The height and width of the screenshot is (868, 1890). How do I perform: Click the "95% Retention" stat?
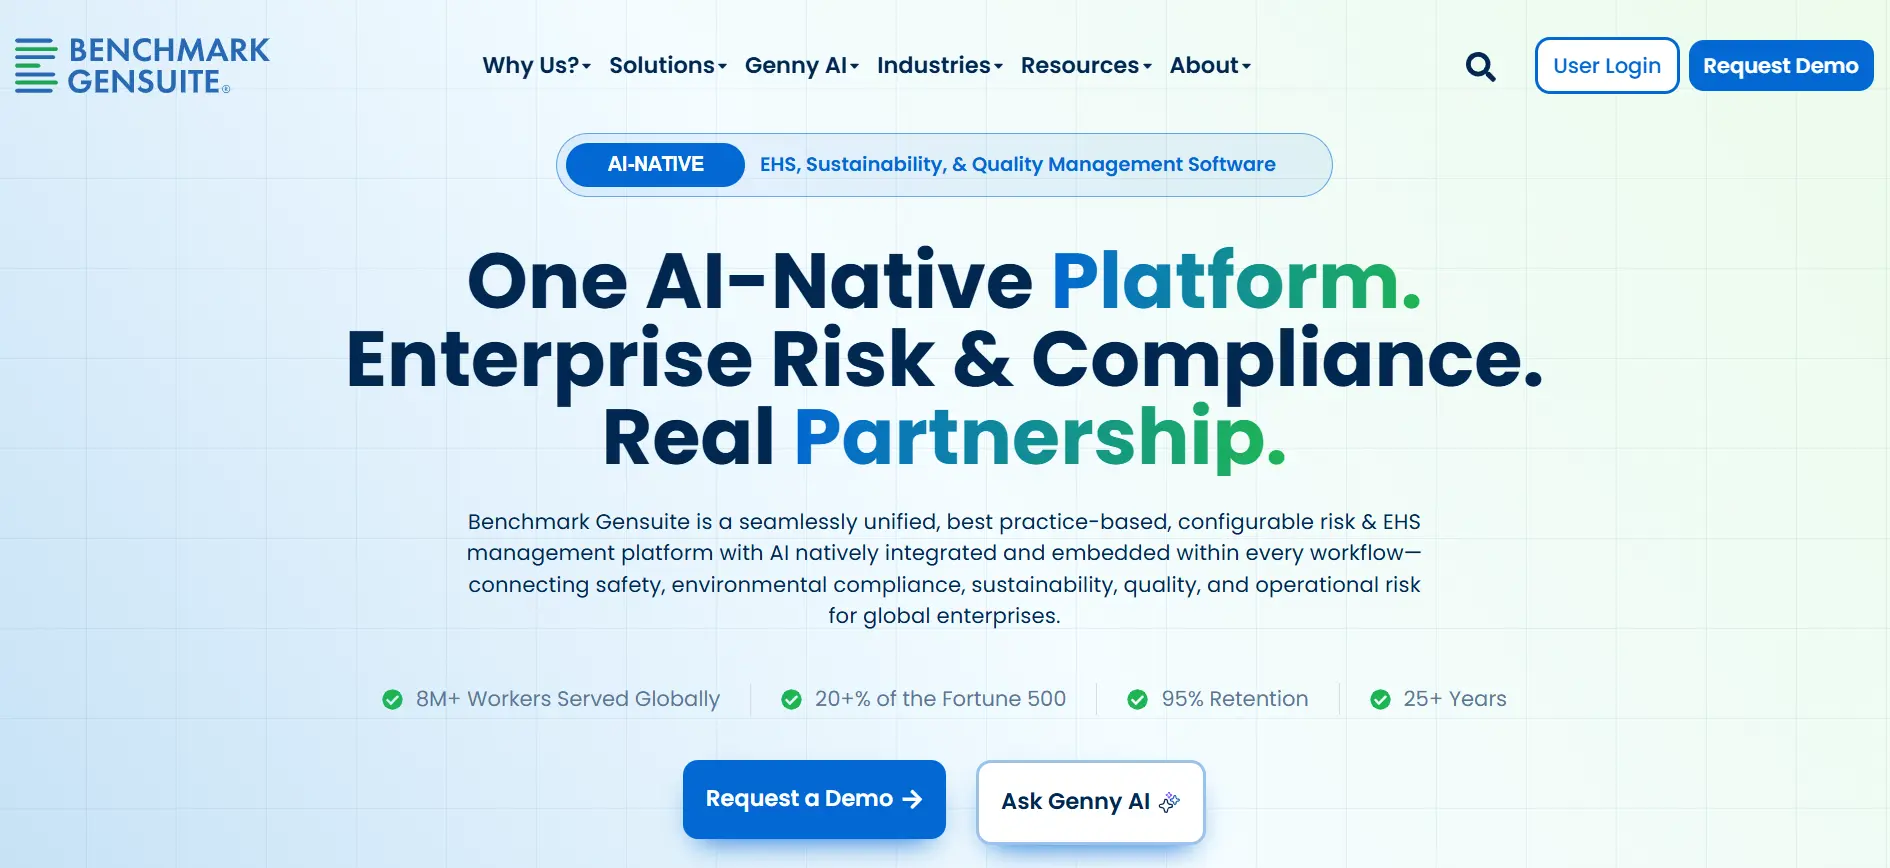(x=1217, y=699)
